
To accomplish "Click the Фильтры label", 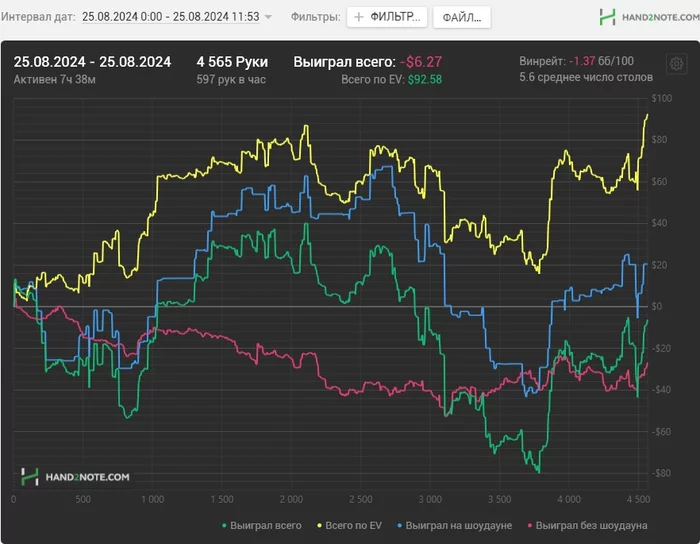I will point(316,17).
